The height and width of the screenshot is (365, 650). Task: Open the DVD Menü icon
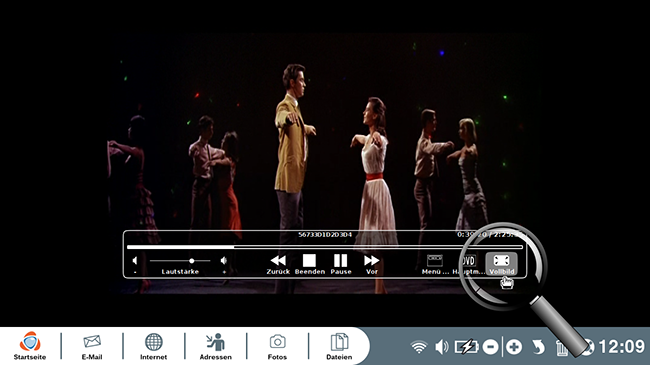(435, 264)
